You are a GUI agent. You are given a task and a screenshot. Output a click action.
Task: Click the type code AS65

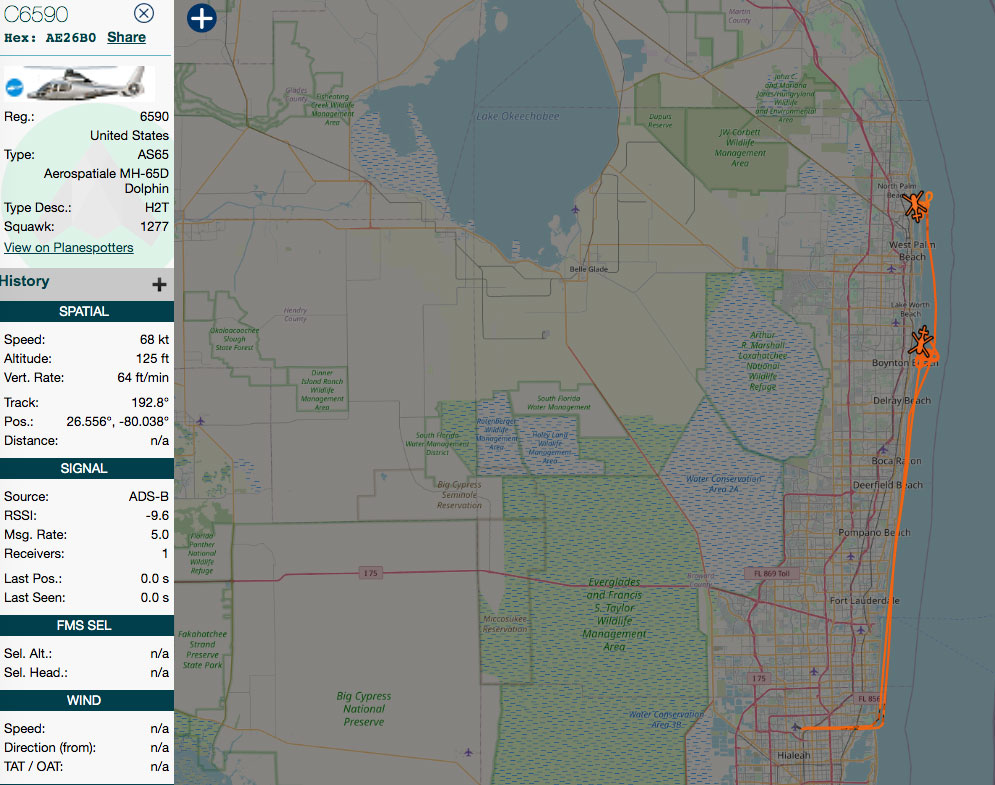point(153,155)
